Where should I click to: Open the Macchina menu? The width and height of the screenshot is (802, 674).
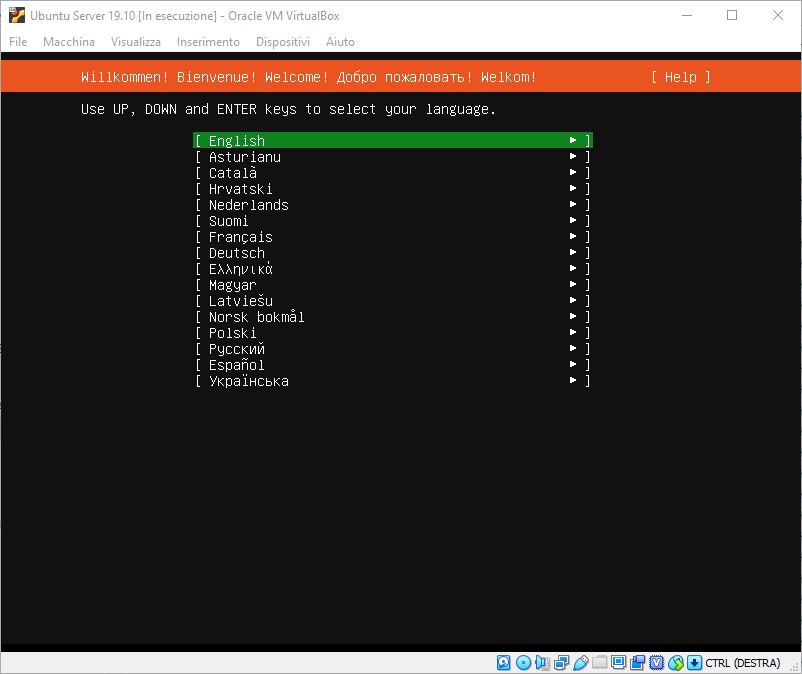click(69, 42)
